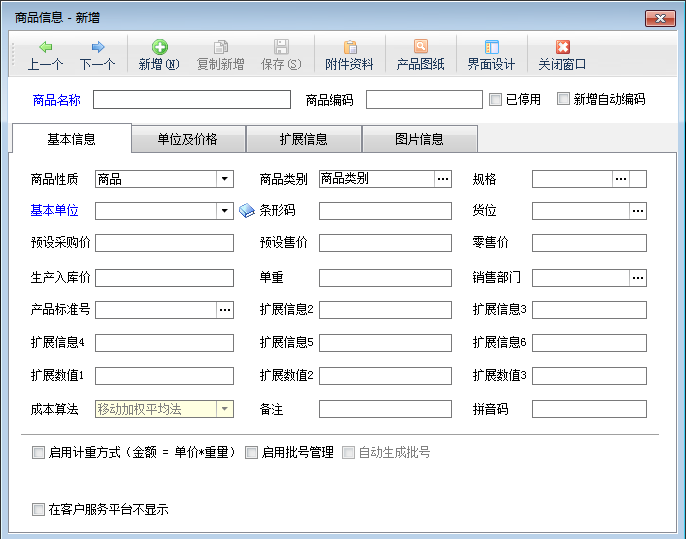Screen dimensions: 686x539
Task: Click the 货位 ellipsis browse button
Action: [x=637, y=211]
